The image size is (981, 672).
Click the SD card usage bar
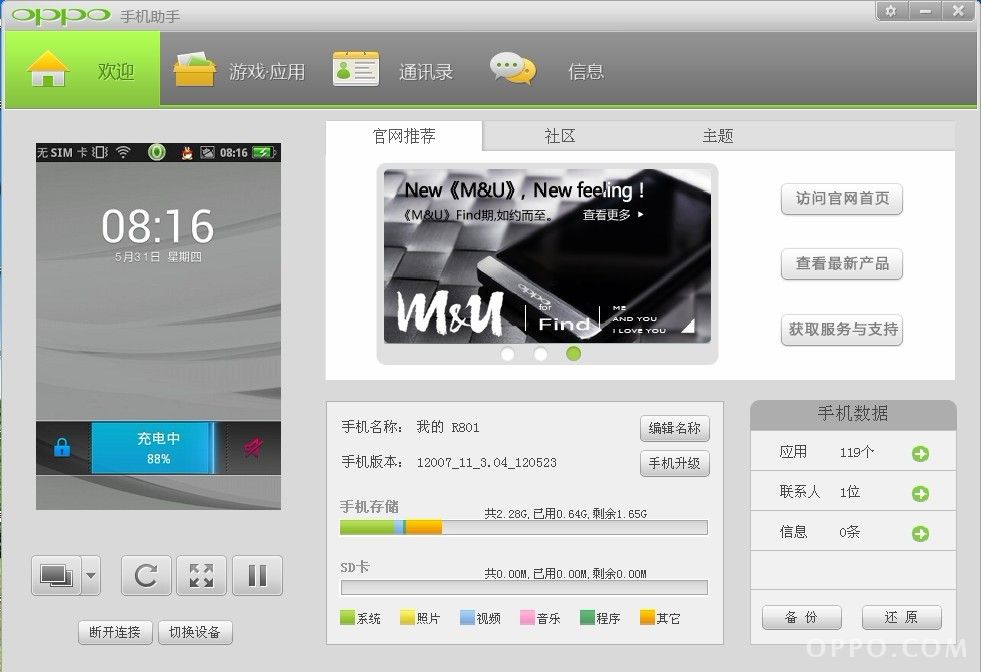click(x=524, y=588)
